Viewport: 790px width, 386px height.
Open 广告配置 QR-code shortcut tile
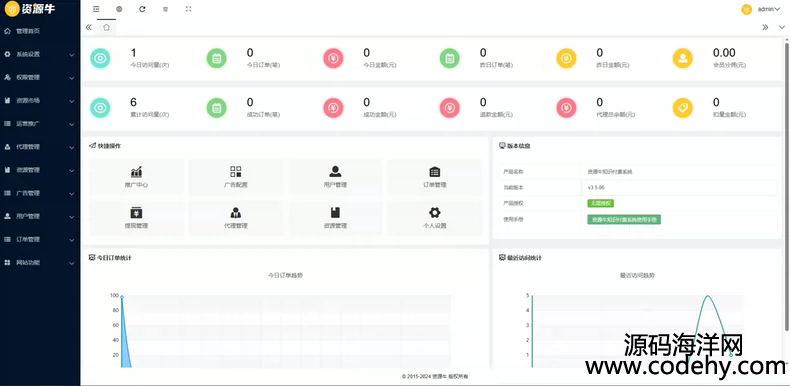tap(236, 177)
